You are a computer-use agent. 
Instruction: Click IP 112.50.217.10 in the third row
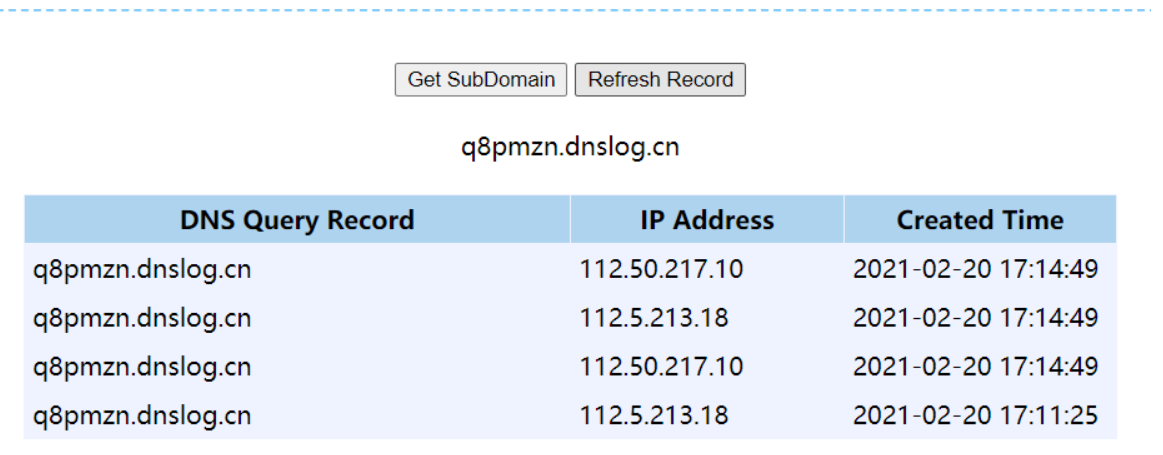[x=661, y=367]
